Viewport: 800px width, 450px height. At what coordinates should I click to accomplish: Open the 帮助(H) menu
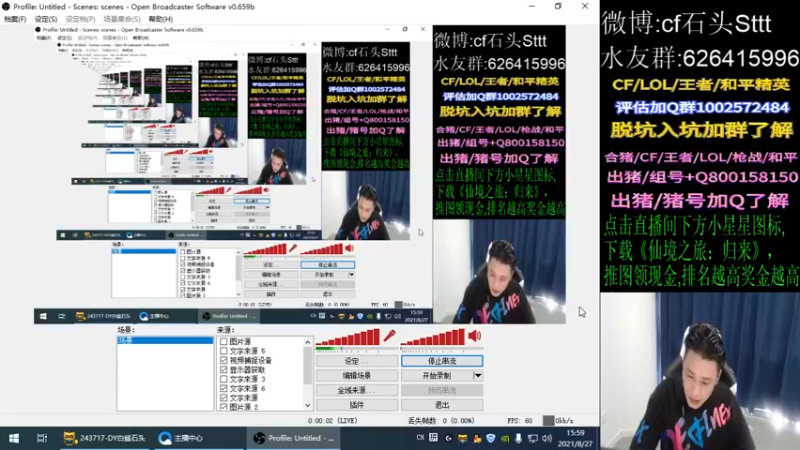[161, 19]
